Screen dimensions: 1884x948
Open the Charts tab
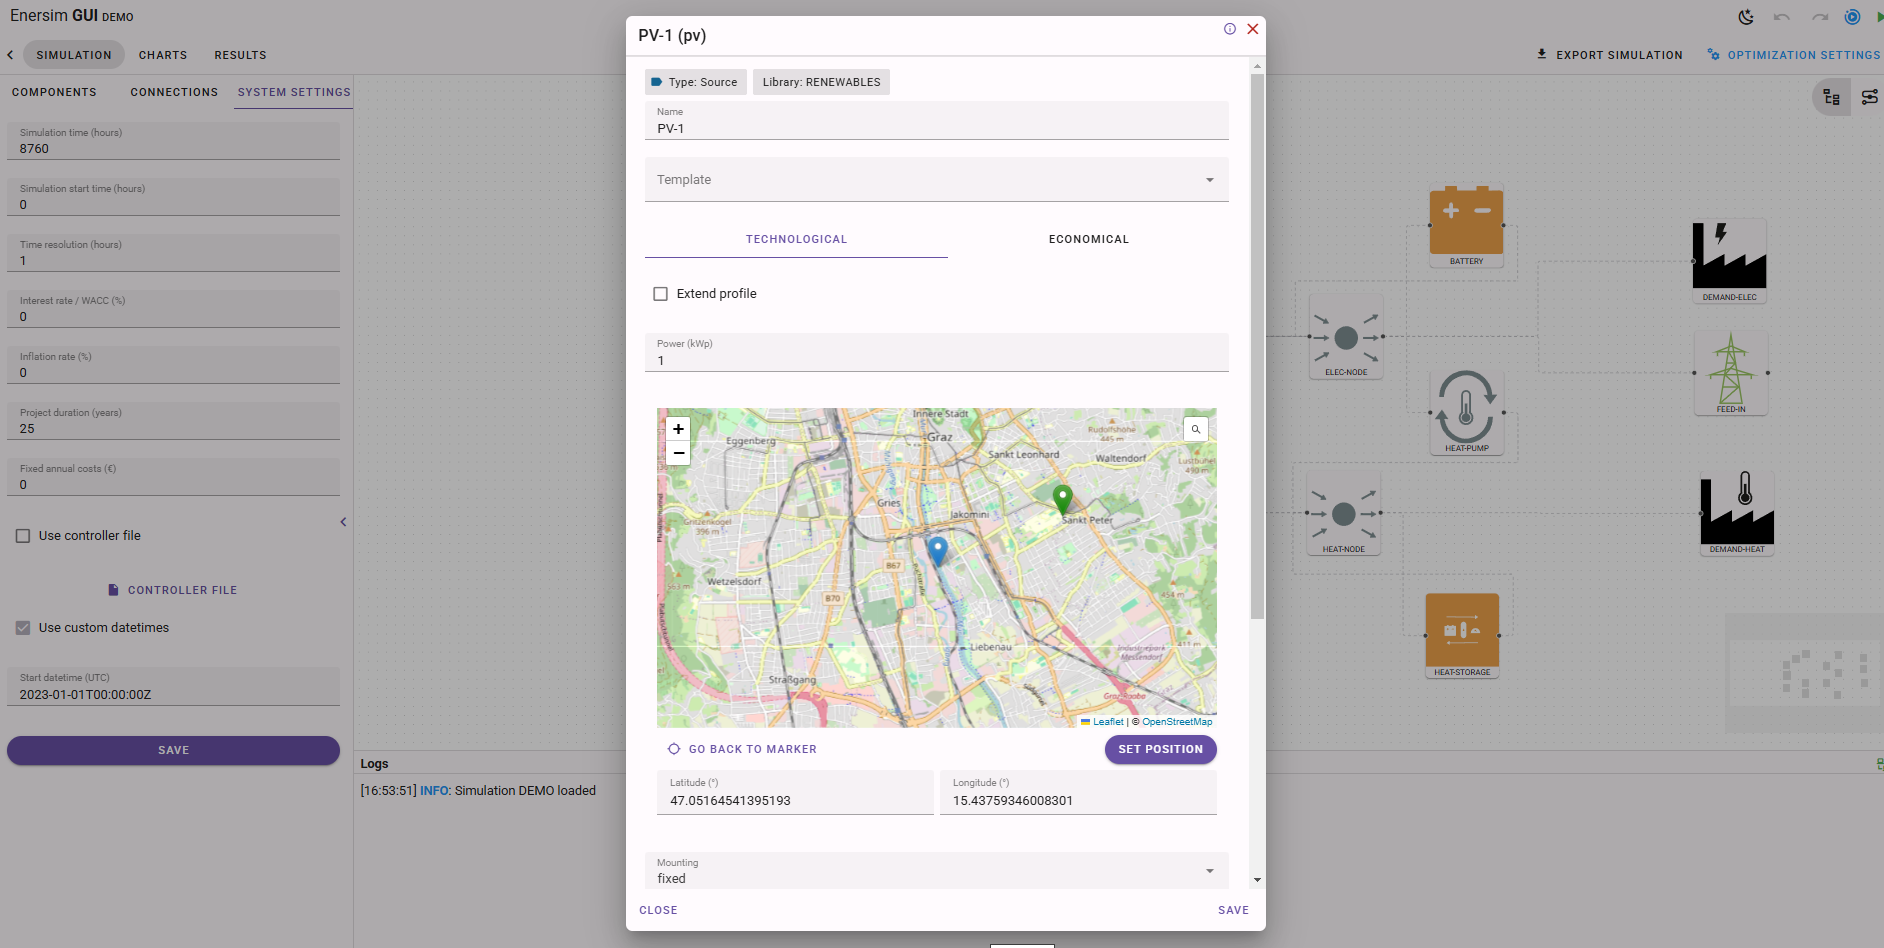163,55
